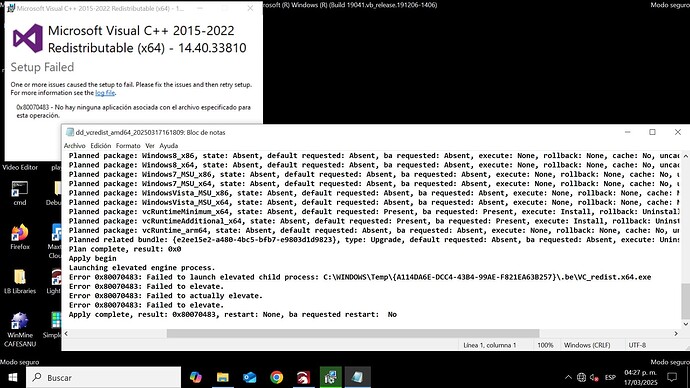The height and width of the screenshot is (388, 690).
Task: Click 'UTF-8' encoding in status bar
Action: point(637,345)
